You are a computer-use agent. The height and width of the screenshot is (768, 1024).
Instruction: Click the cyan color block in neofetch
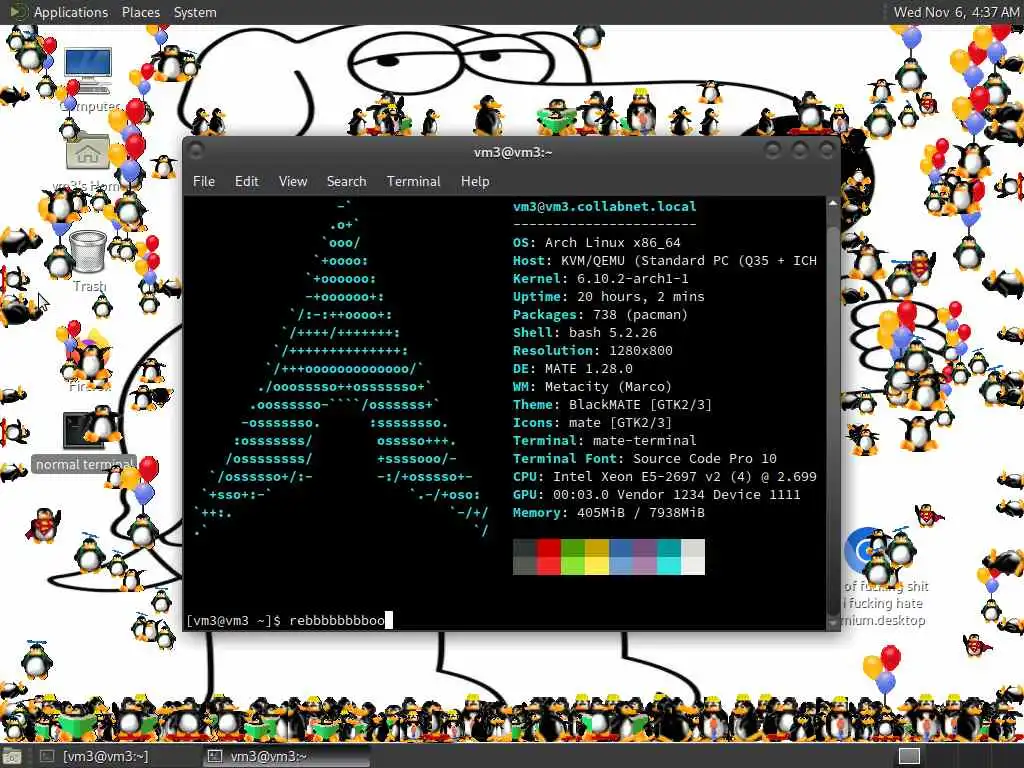coord(669,556)
